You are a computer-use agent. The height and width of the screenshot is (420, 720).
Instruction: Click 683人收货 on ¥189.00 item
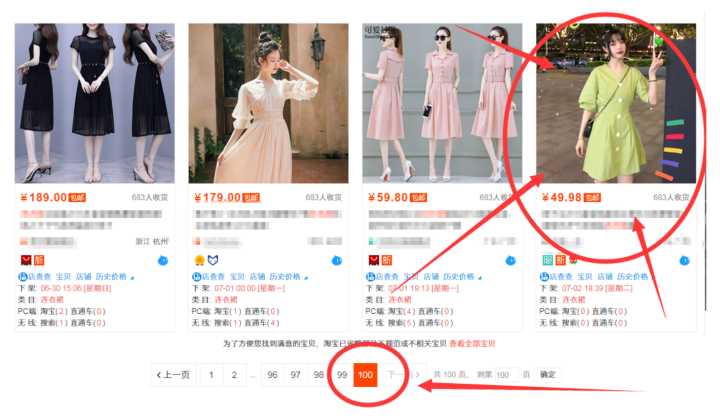(150, 197)
